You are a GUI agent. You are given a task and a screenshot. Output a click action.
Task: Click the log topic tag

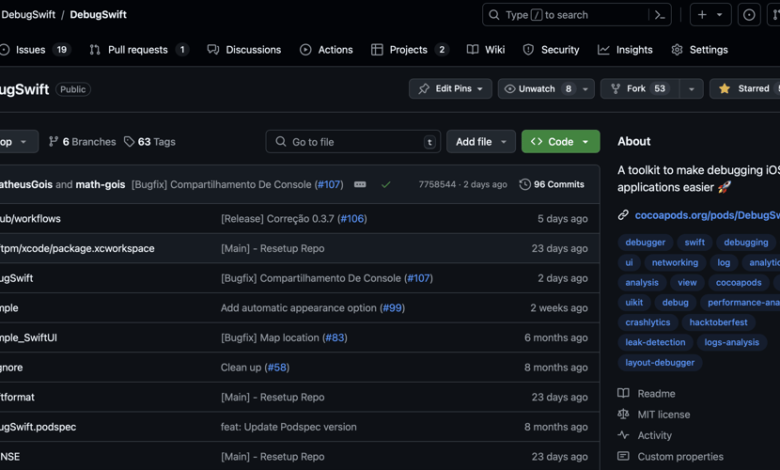pyautogui.click(x=723, y=263)
